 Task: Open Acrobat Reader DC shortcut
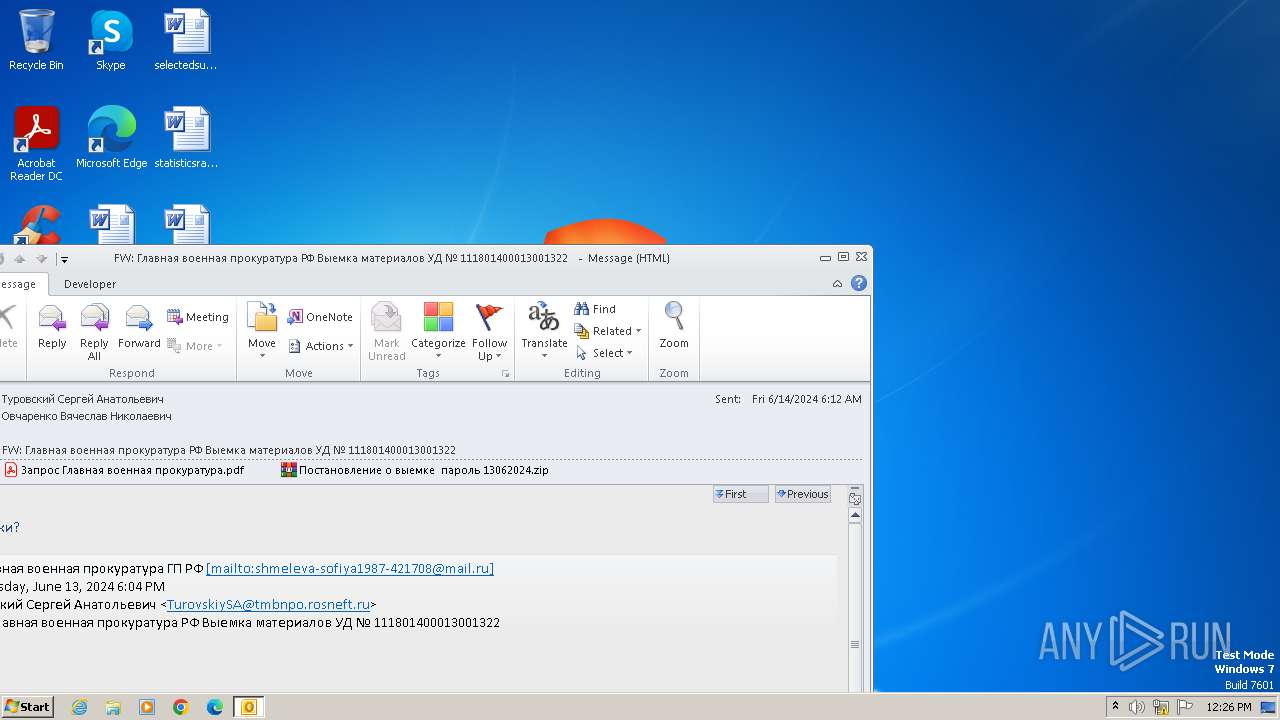tap(36, 144)
